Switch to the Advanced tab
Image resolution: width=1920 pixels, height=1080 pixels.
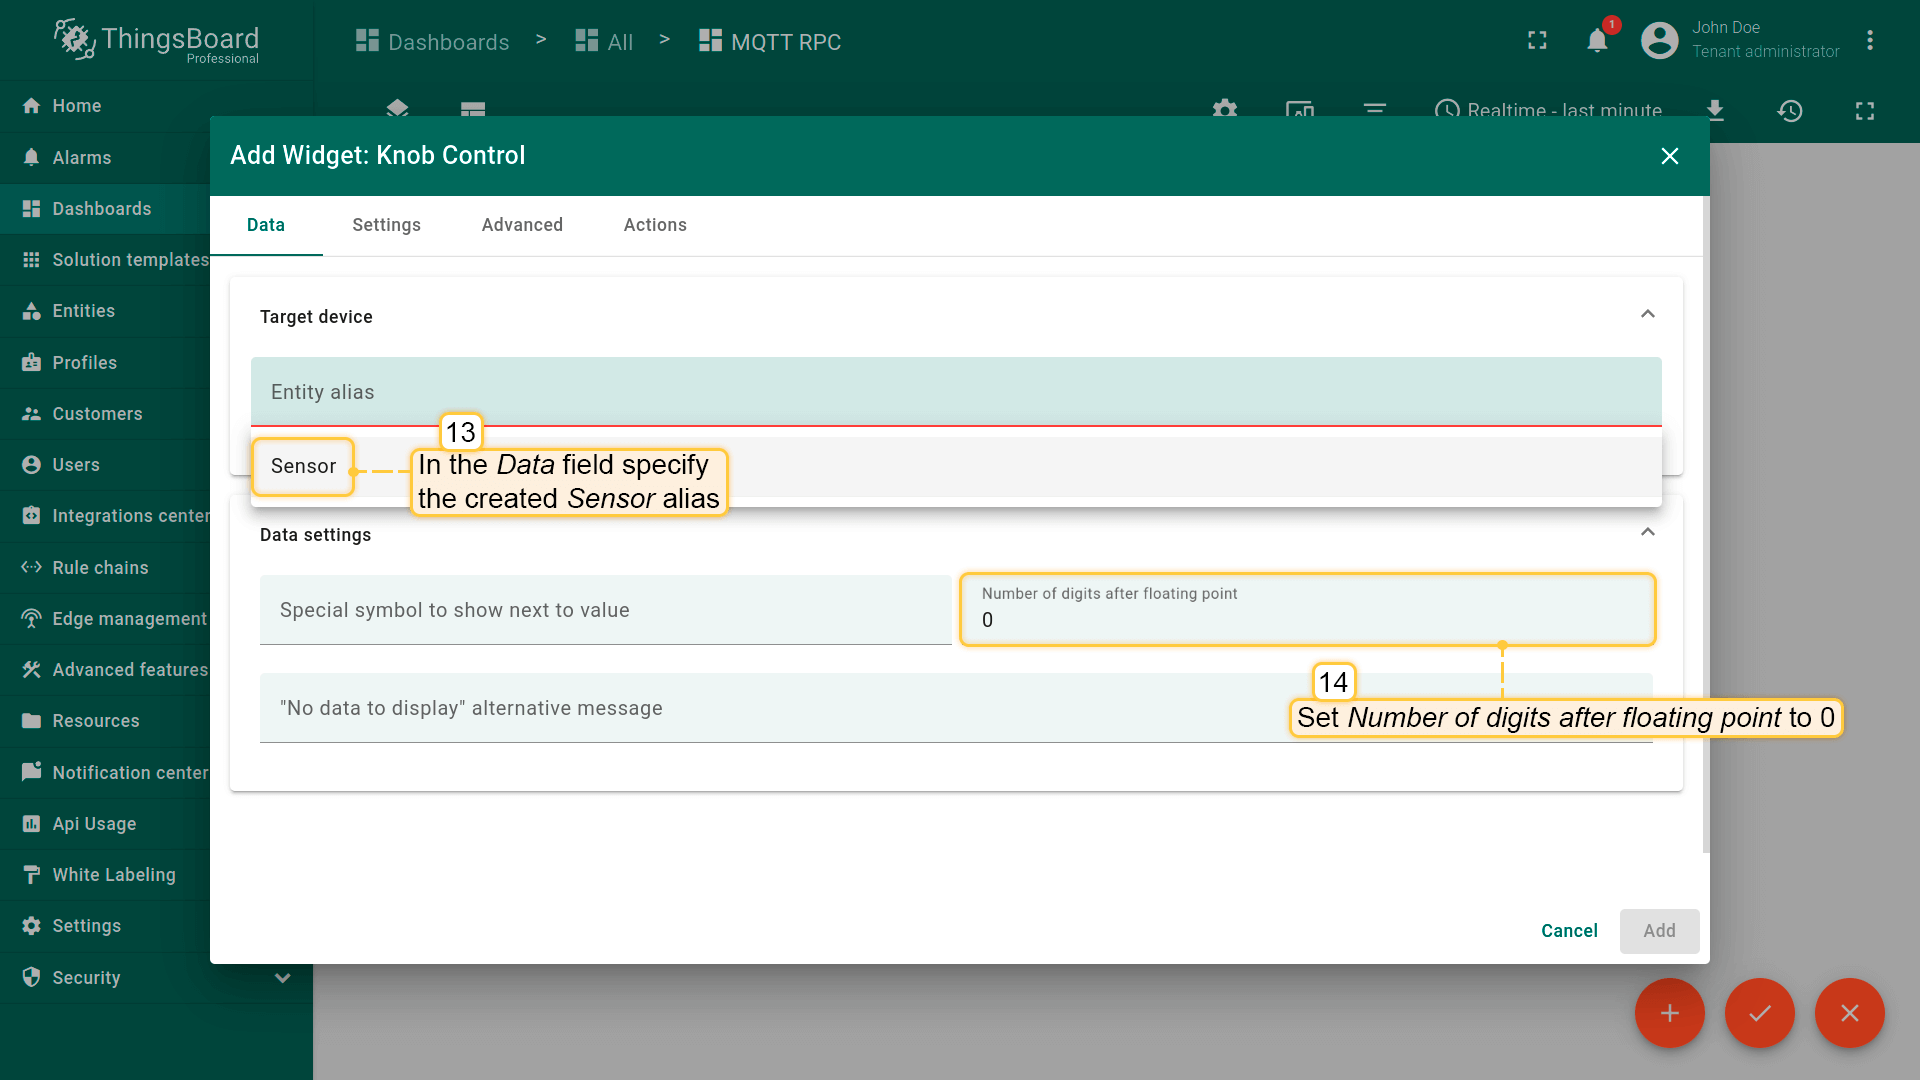click(522, 225)
